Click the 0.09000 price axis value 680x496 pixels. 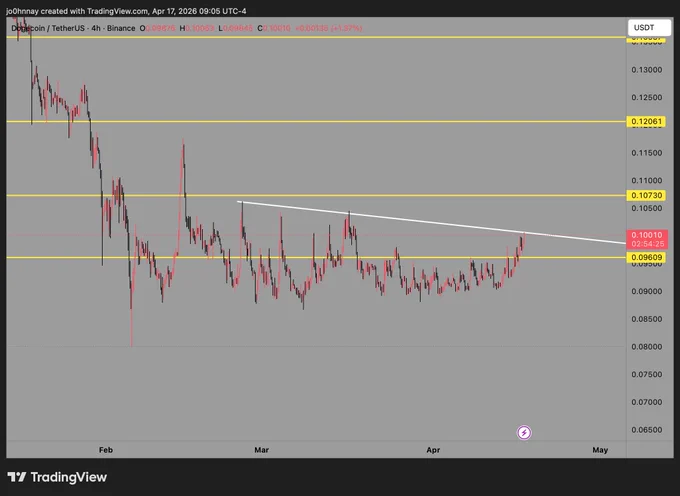[x=647, y=291]
